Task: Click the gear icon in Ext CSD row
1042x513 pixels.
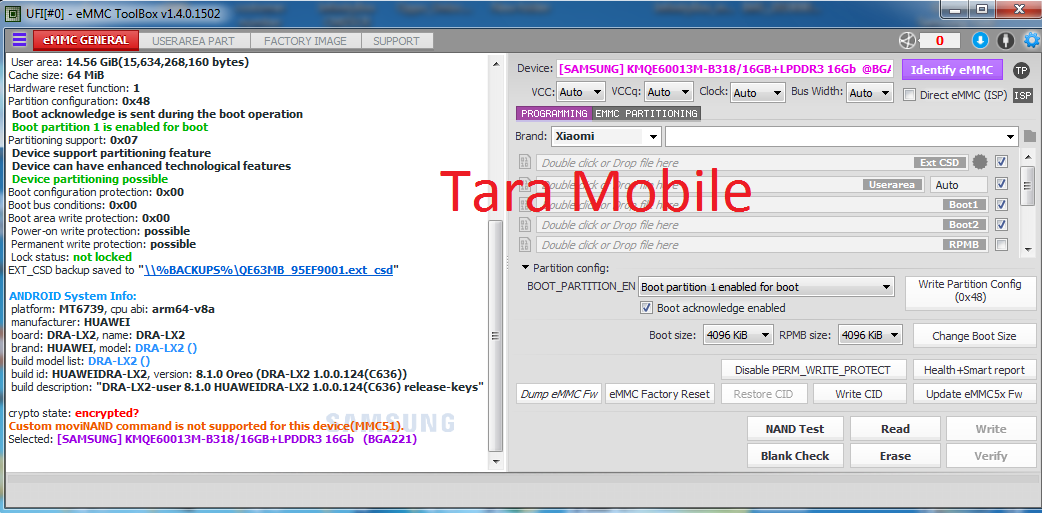Action: click(980, 162)
